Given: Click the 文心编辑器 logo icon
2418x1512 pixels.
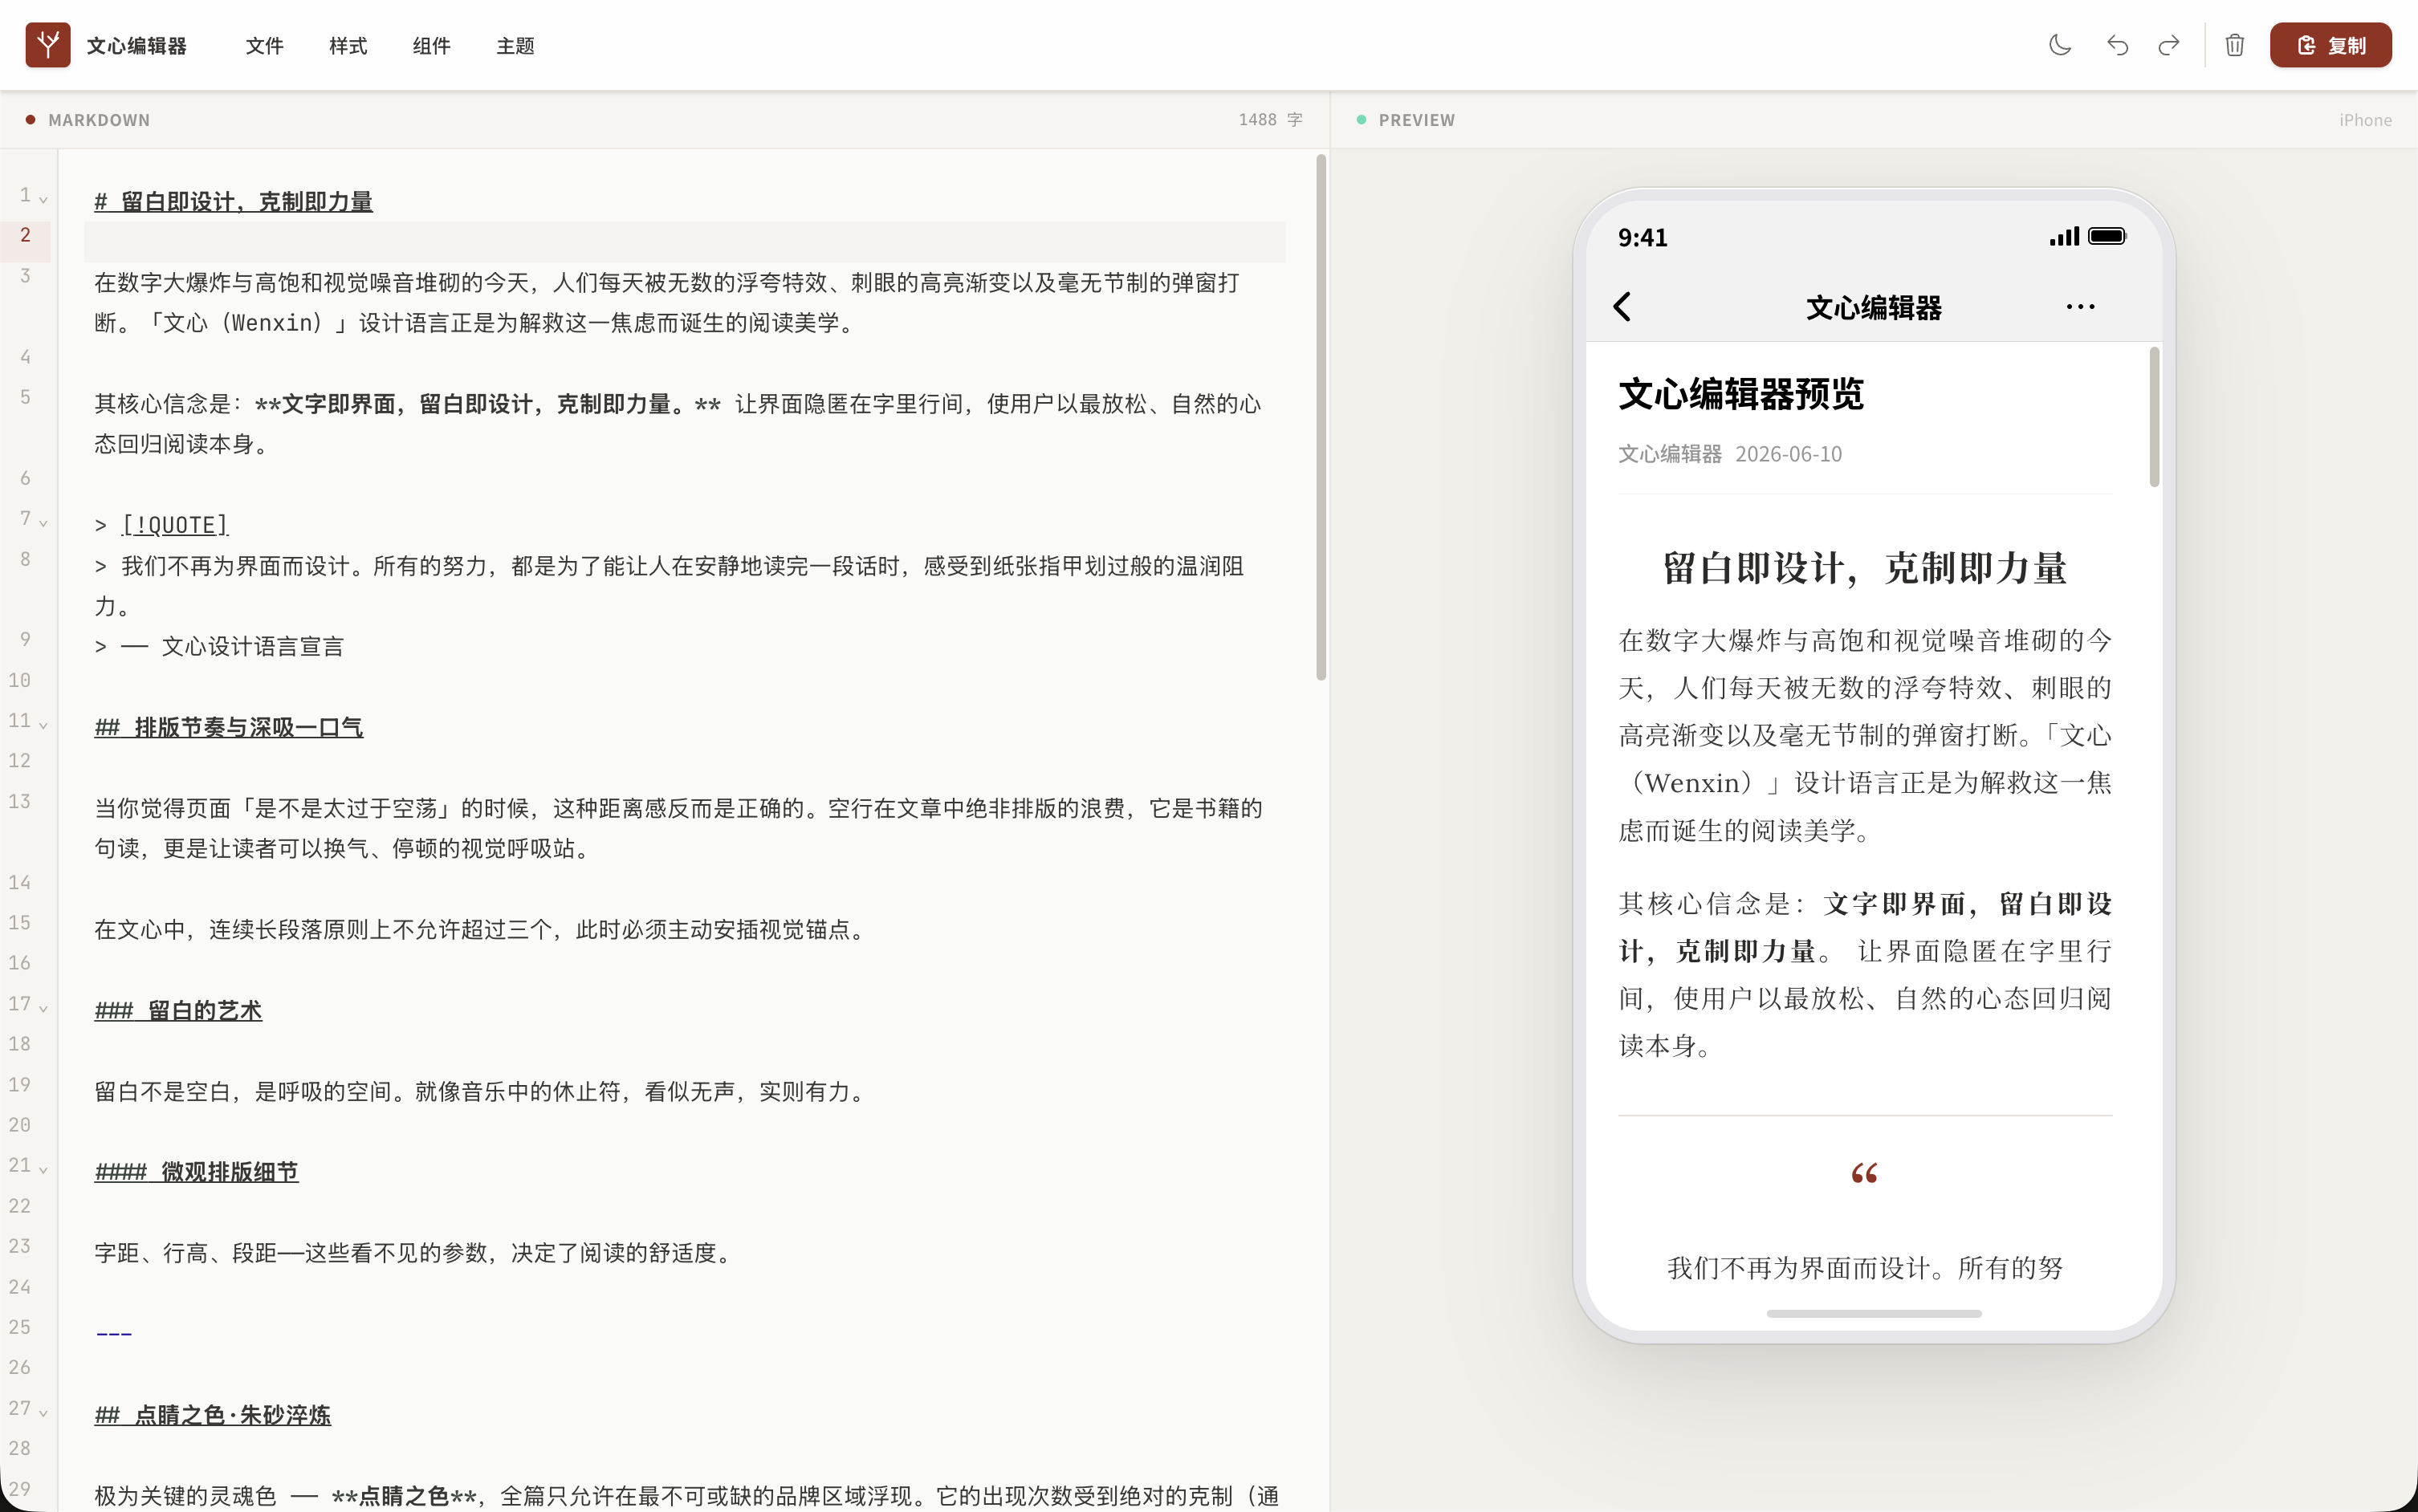Looking at the screenshot, I should [x=48, y=45].
